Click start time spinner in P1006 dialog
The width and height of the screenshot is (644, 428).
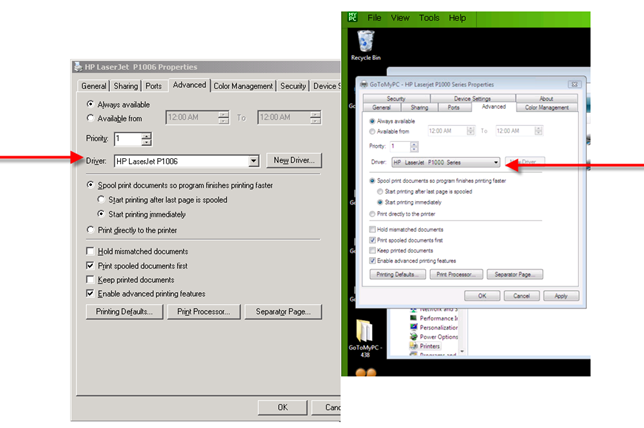pyautogui.click(x=223, y=117)
